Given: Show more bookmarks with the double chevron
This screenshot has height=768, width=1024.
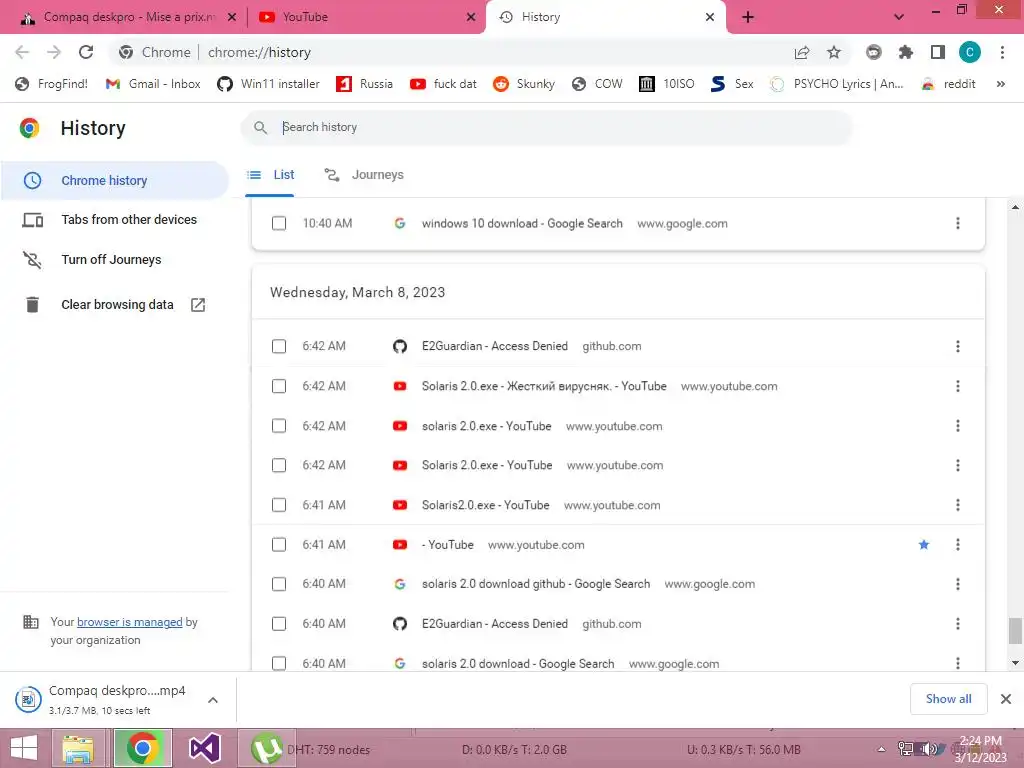Looking at the screenshot, I should tap(1000, 84).
